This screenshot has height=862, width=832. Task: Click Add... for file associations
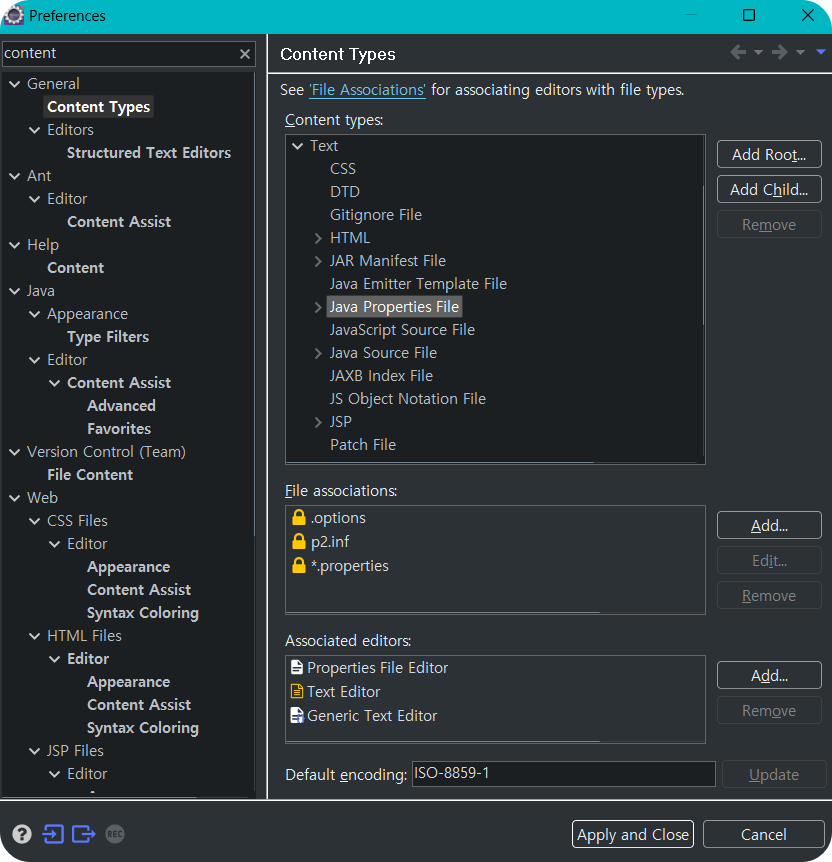pos(769,526)
